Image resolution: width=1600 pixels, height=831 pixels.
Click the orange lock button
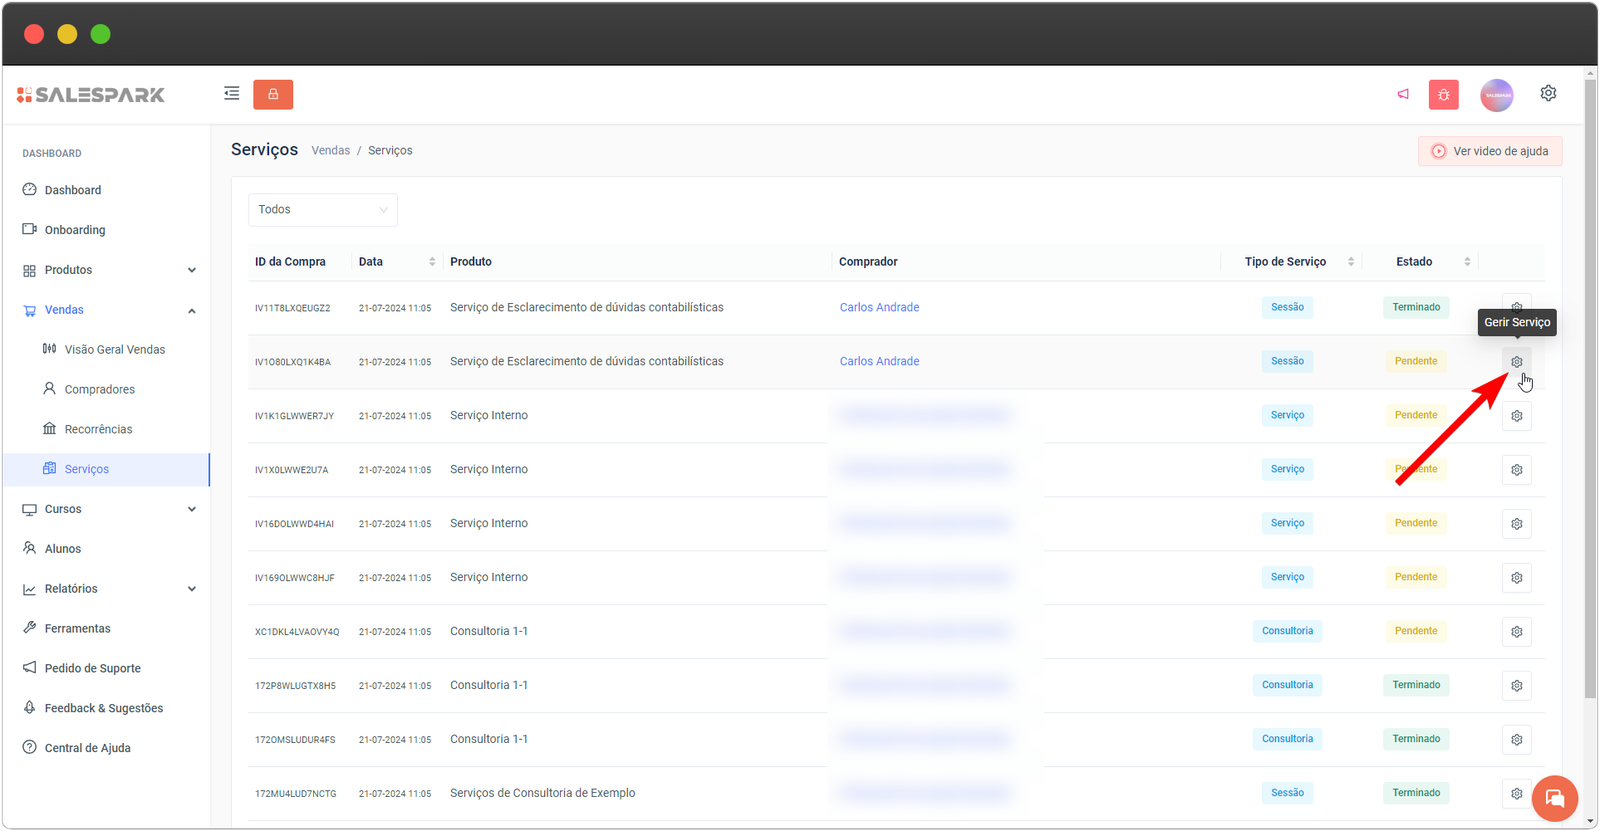click(x=273, y=94)
